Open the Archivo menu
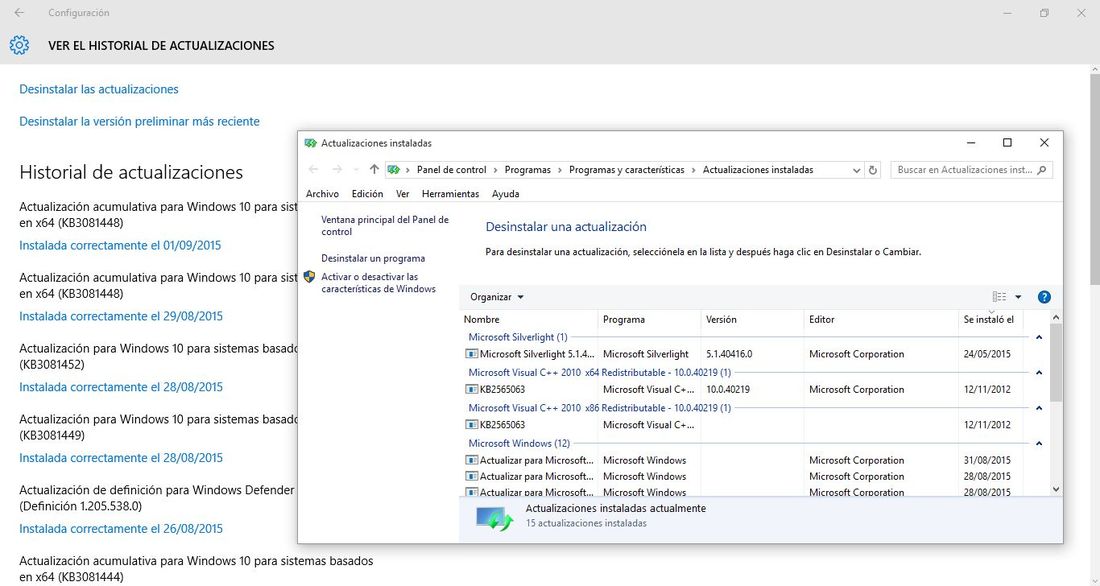1100x586 pixels. pos(322,194)
